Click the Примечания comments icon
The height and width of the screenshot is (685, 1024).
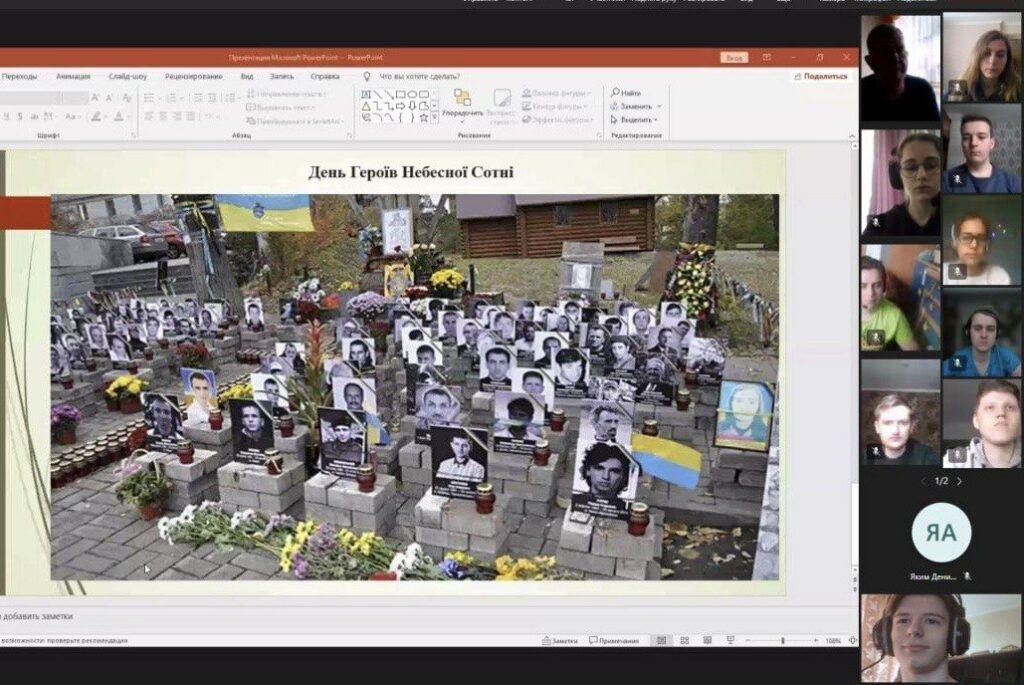(x=614, y=640)
